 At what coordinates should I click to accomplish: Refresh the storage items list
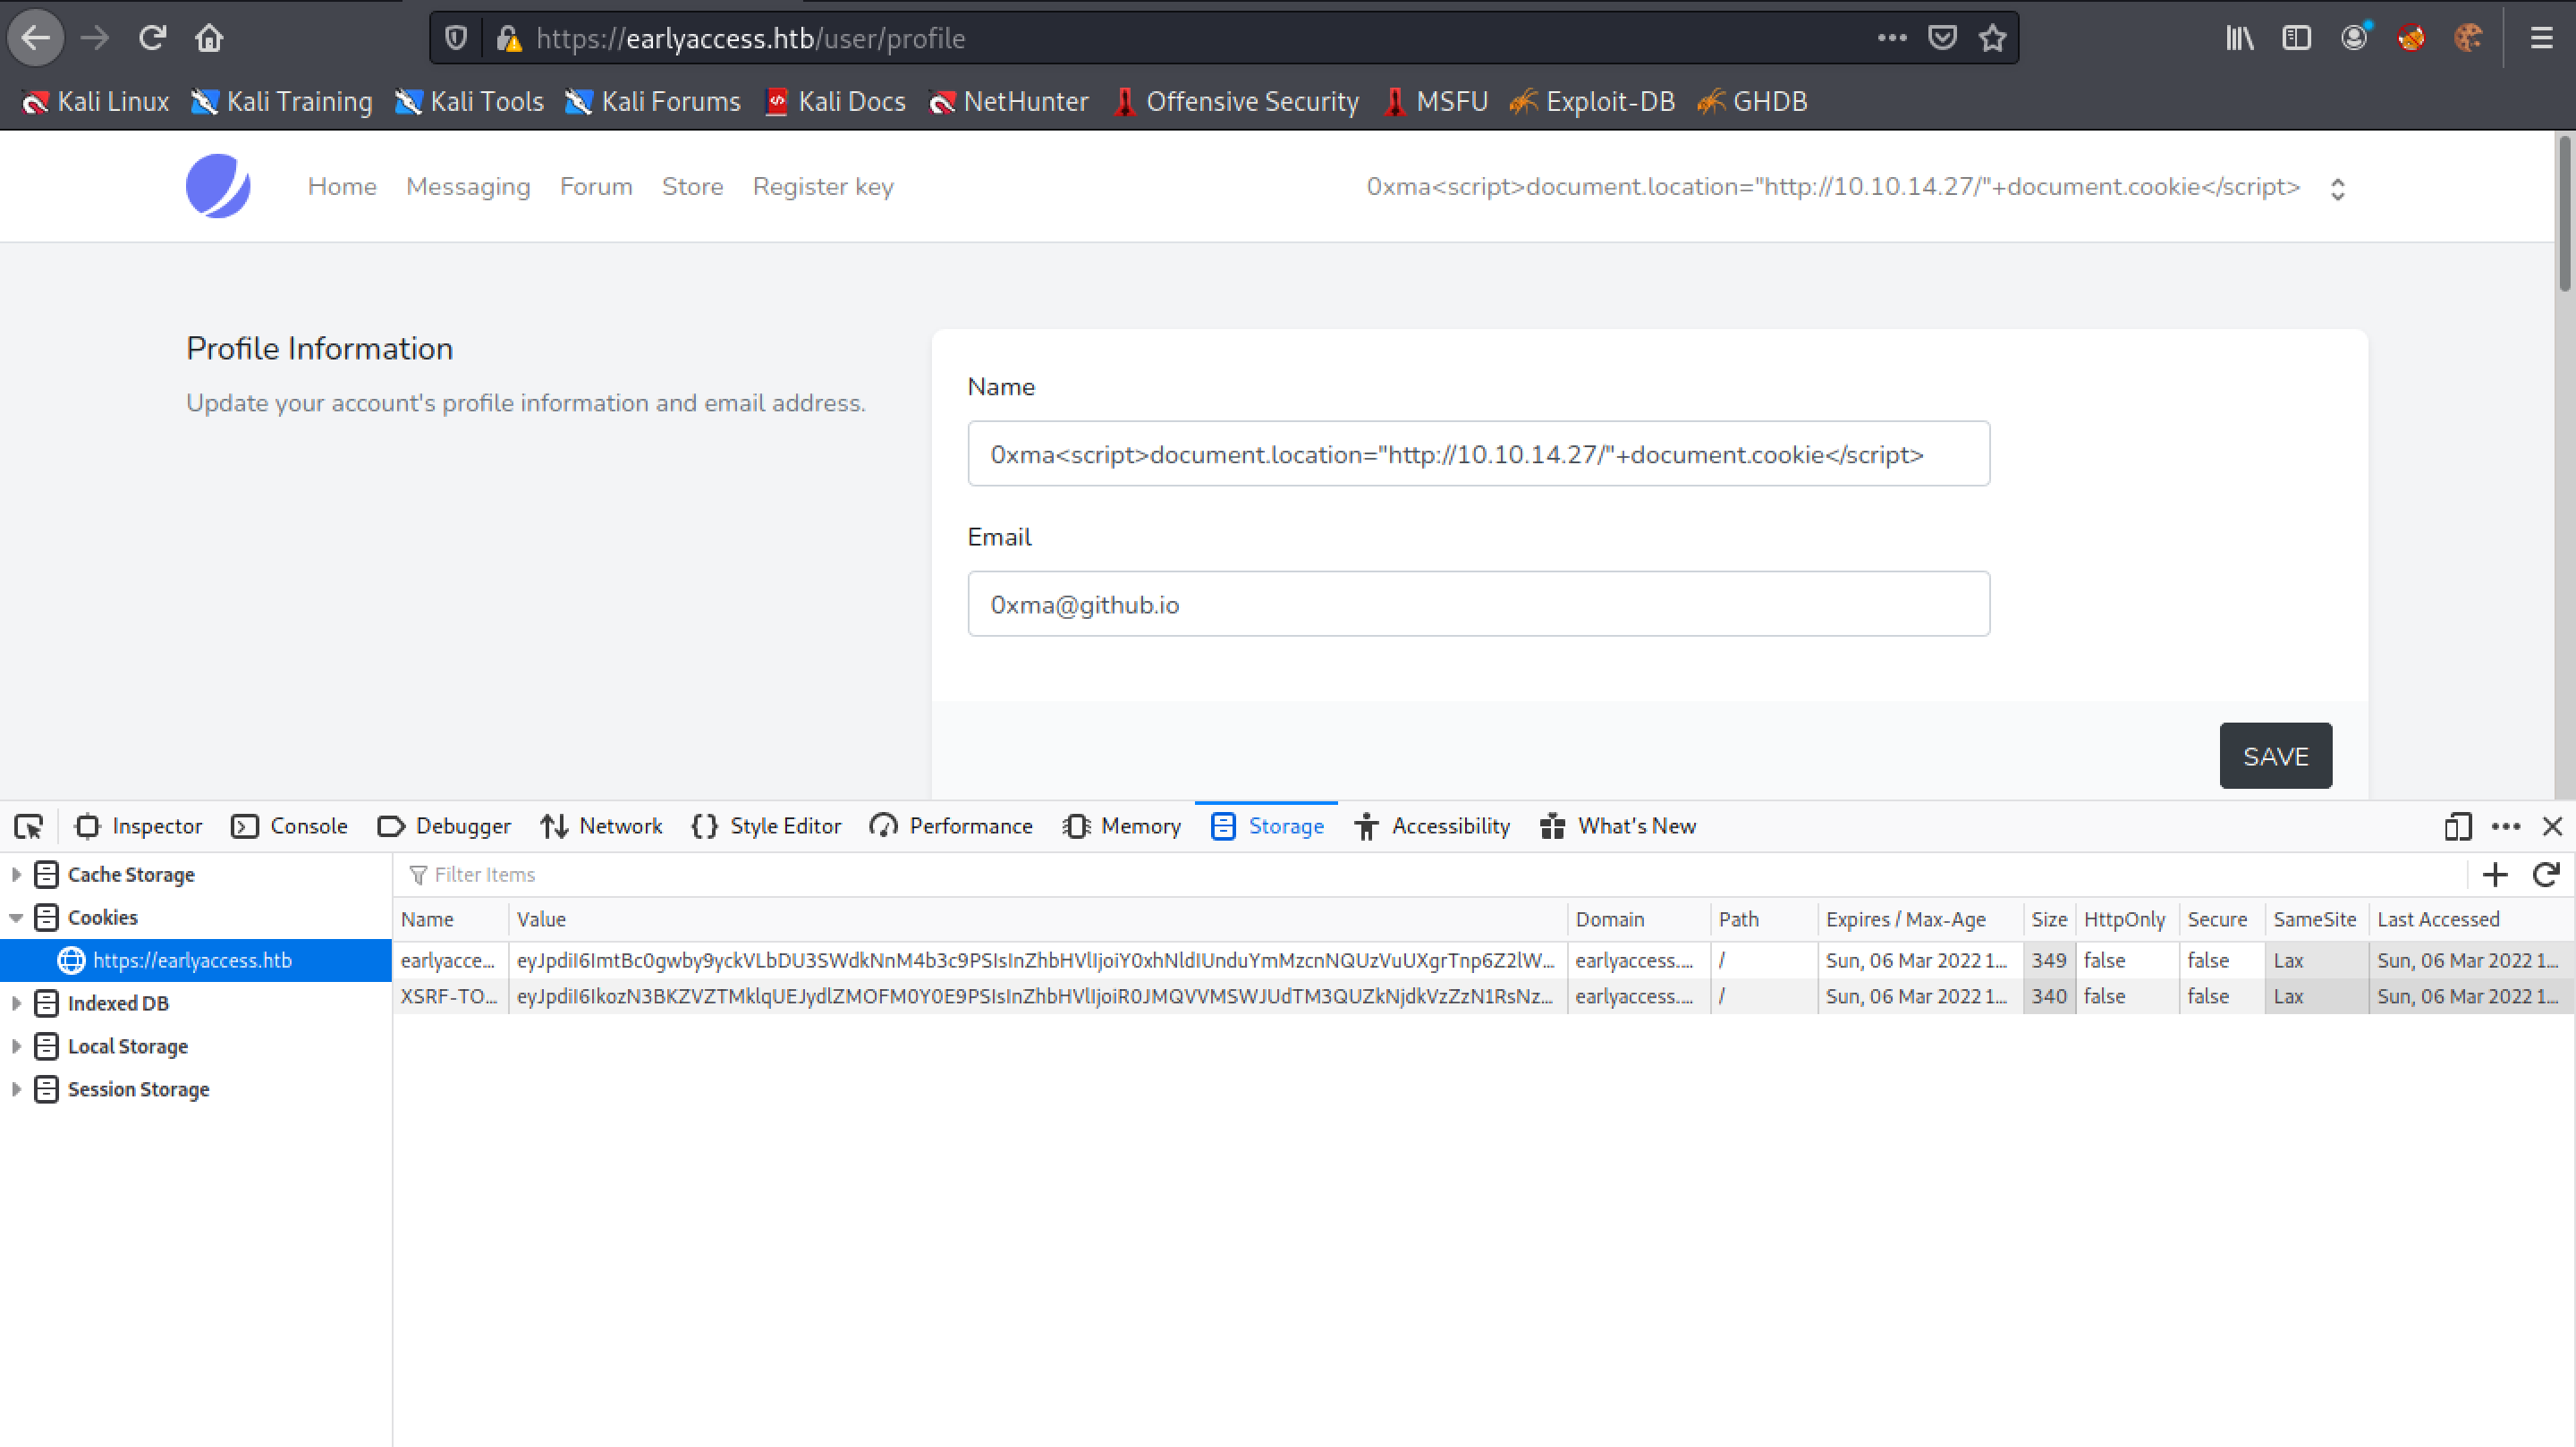pos(2546,875)
